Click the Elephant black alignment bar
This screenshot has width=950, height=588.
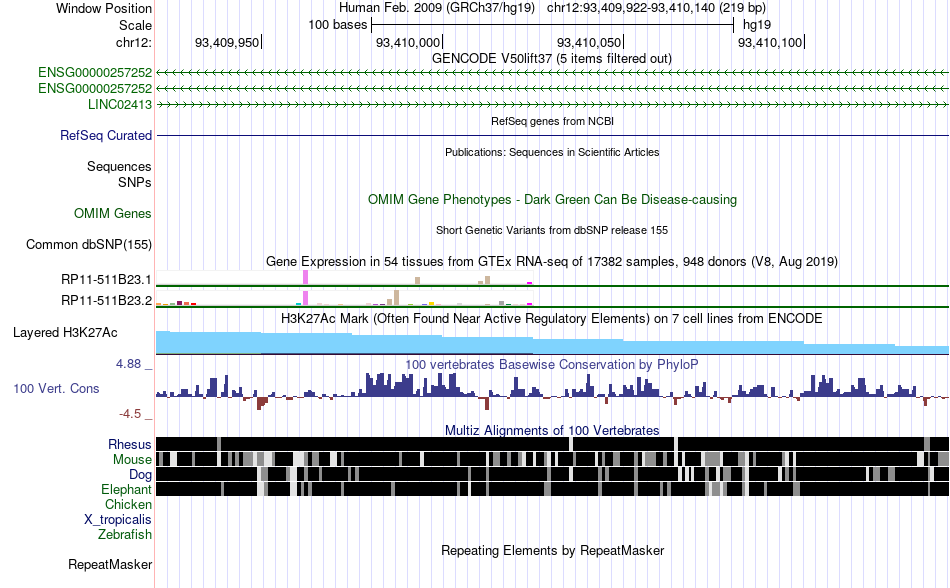[552, 489]
